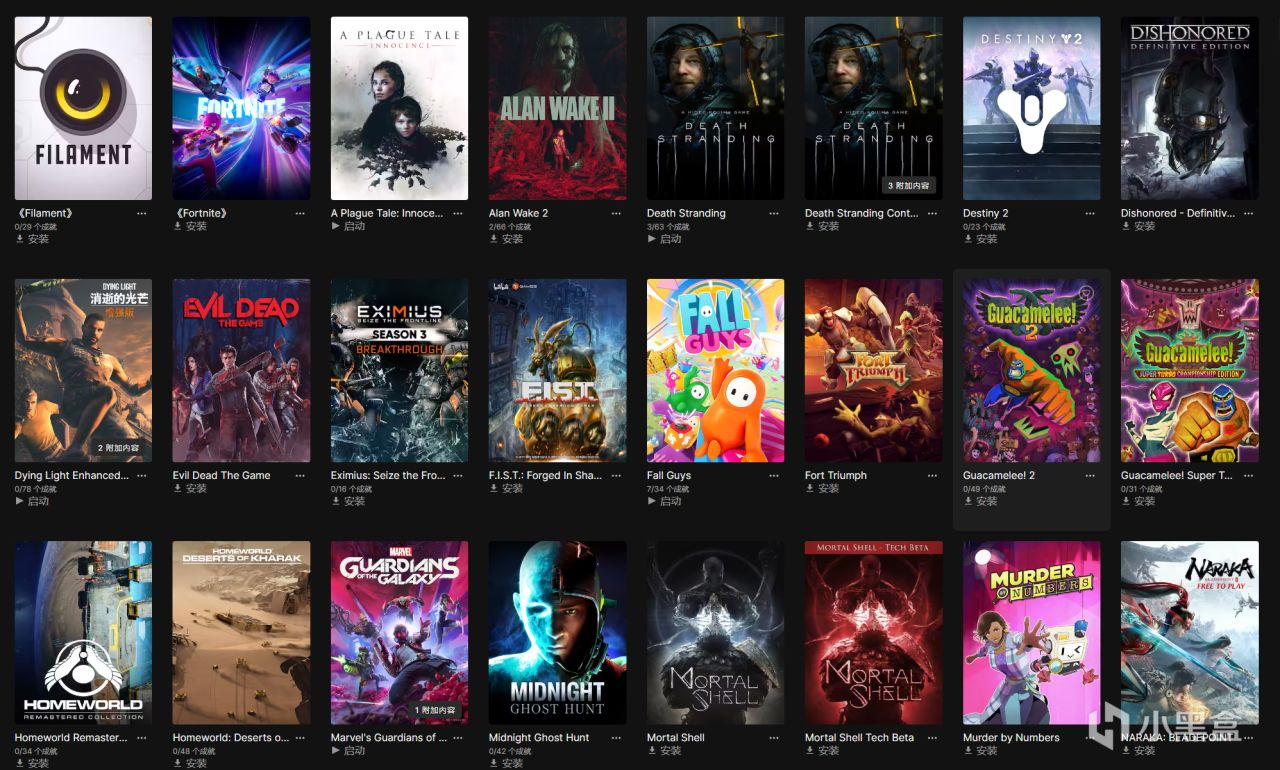
Task: Open the Alan Wake II cover art
Action: 557,108
